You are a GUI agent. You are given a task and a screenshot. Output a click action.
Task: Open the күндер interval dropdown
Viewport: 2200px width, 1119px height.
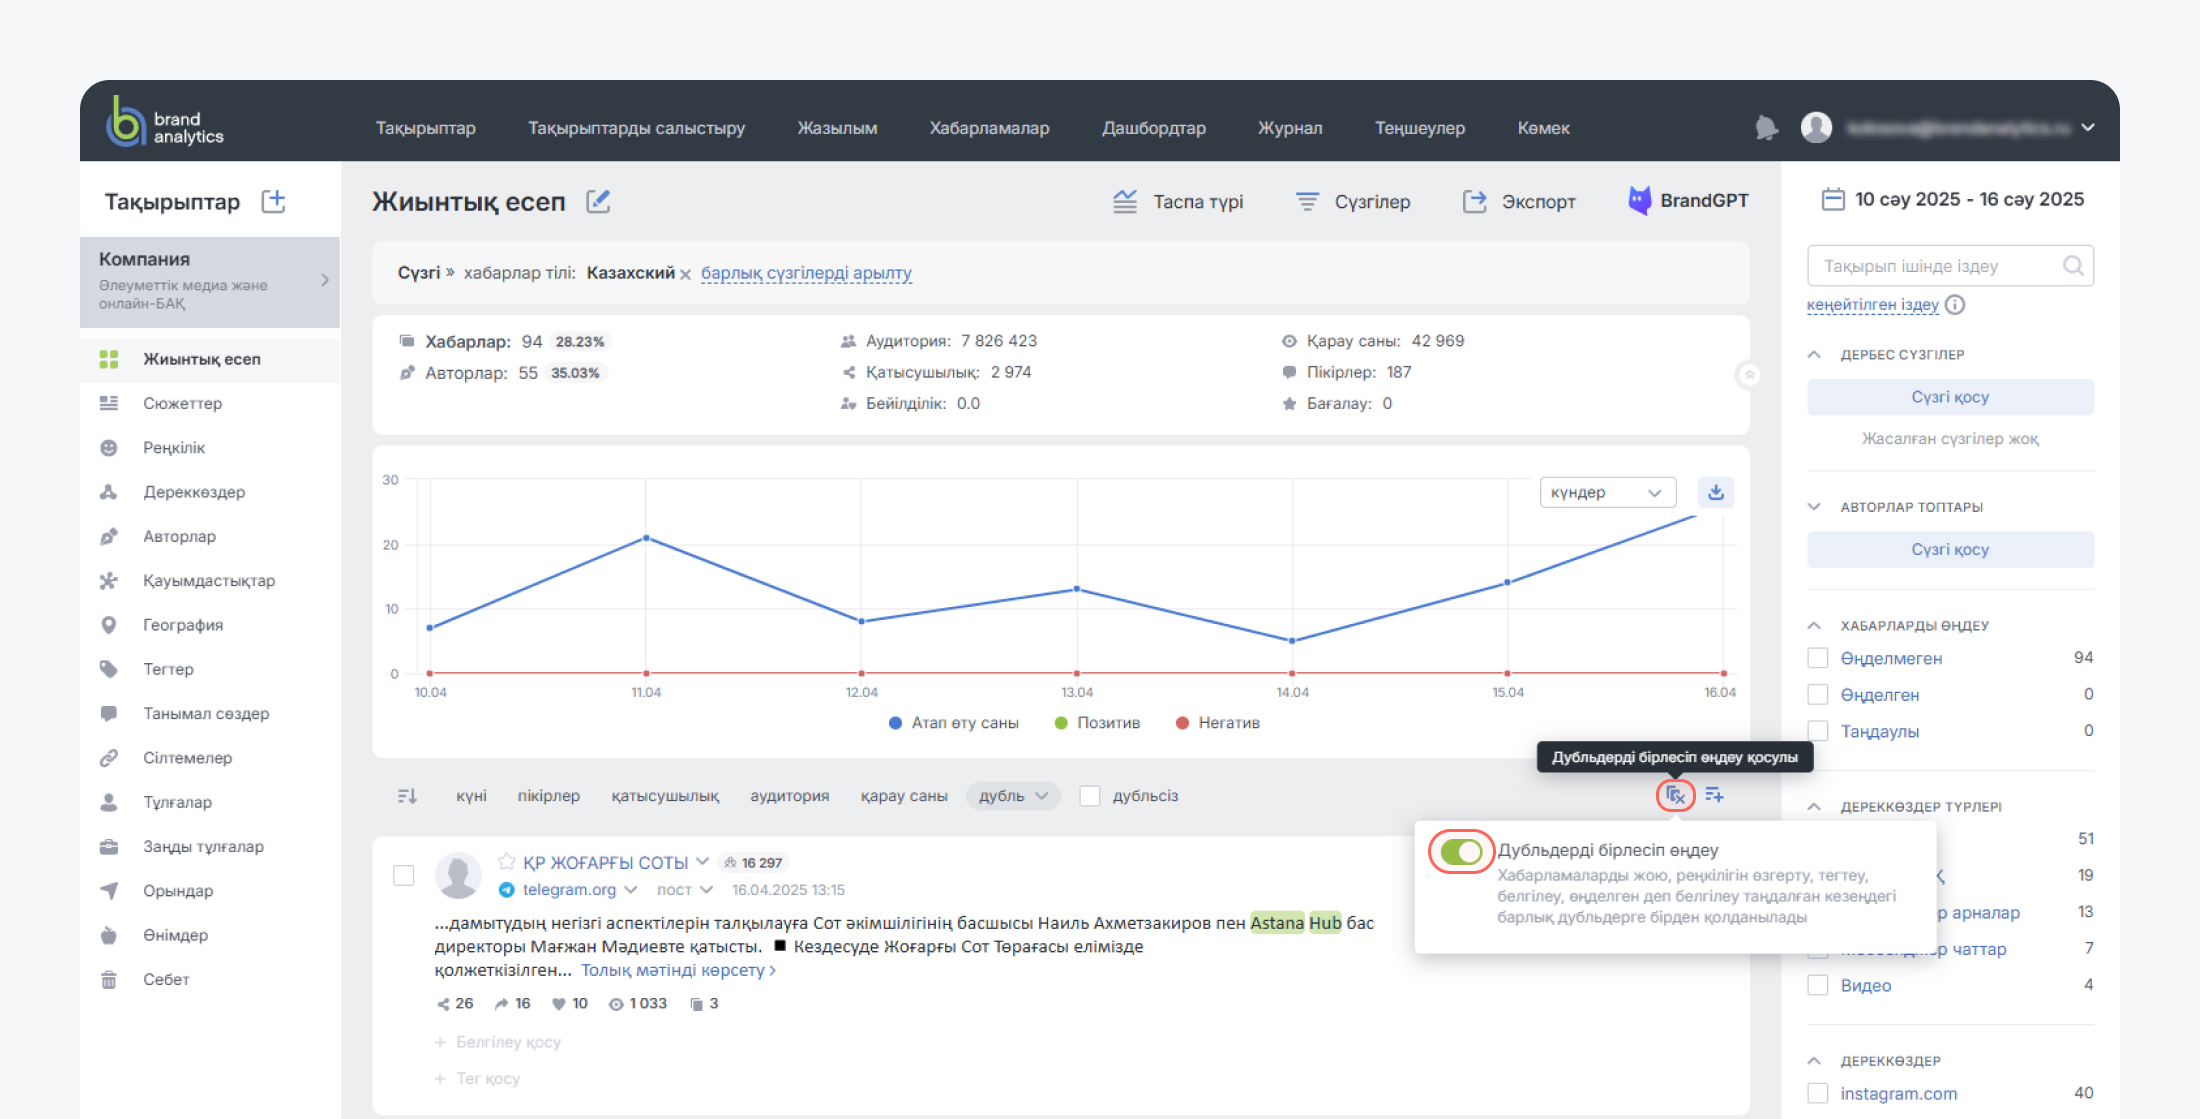click(x=1608, y=492)
